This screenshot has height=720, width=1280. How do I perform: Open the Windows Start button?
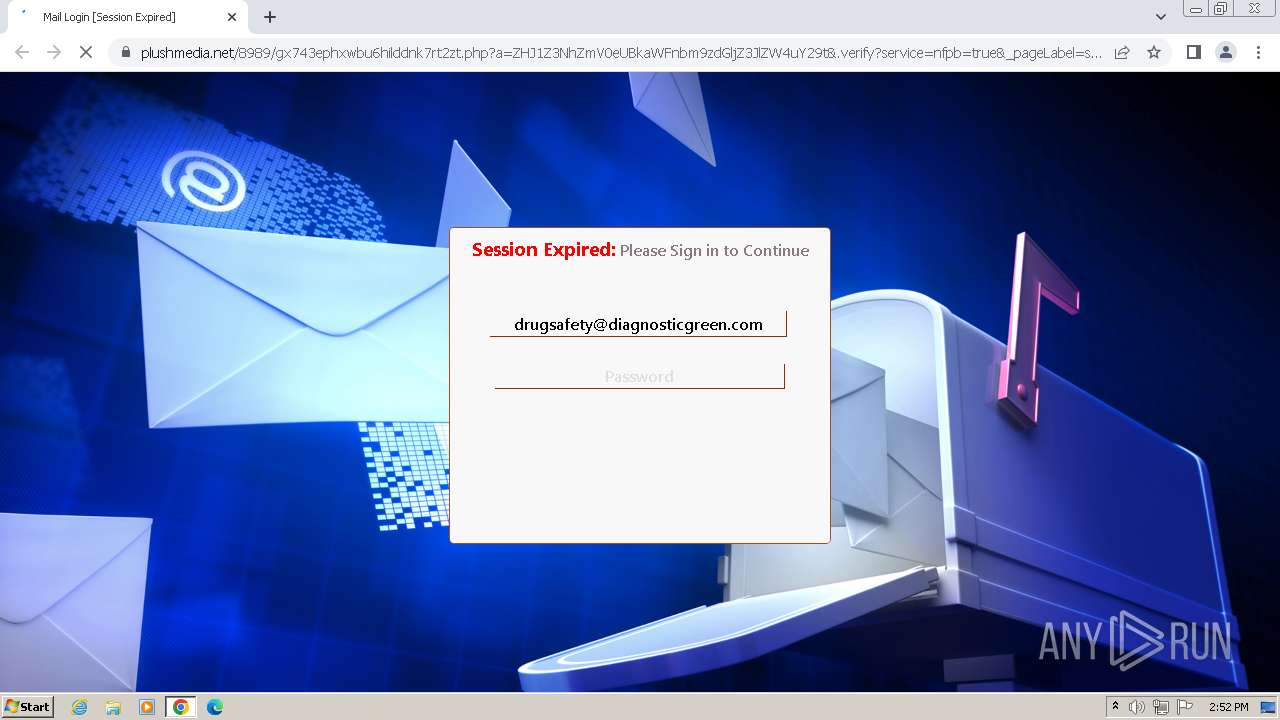point(28,706)
